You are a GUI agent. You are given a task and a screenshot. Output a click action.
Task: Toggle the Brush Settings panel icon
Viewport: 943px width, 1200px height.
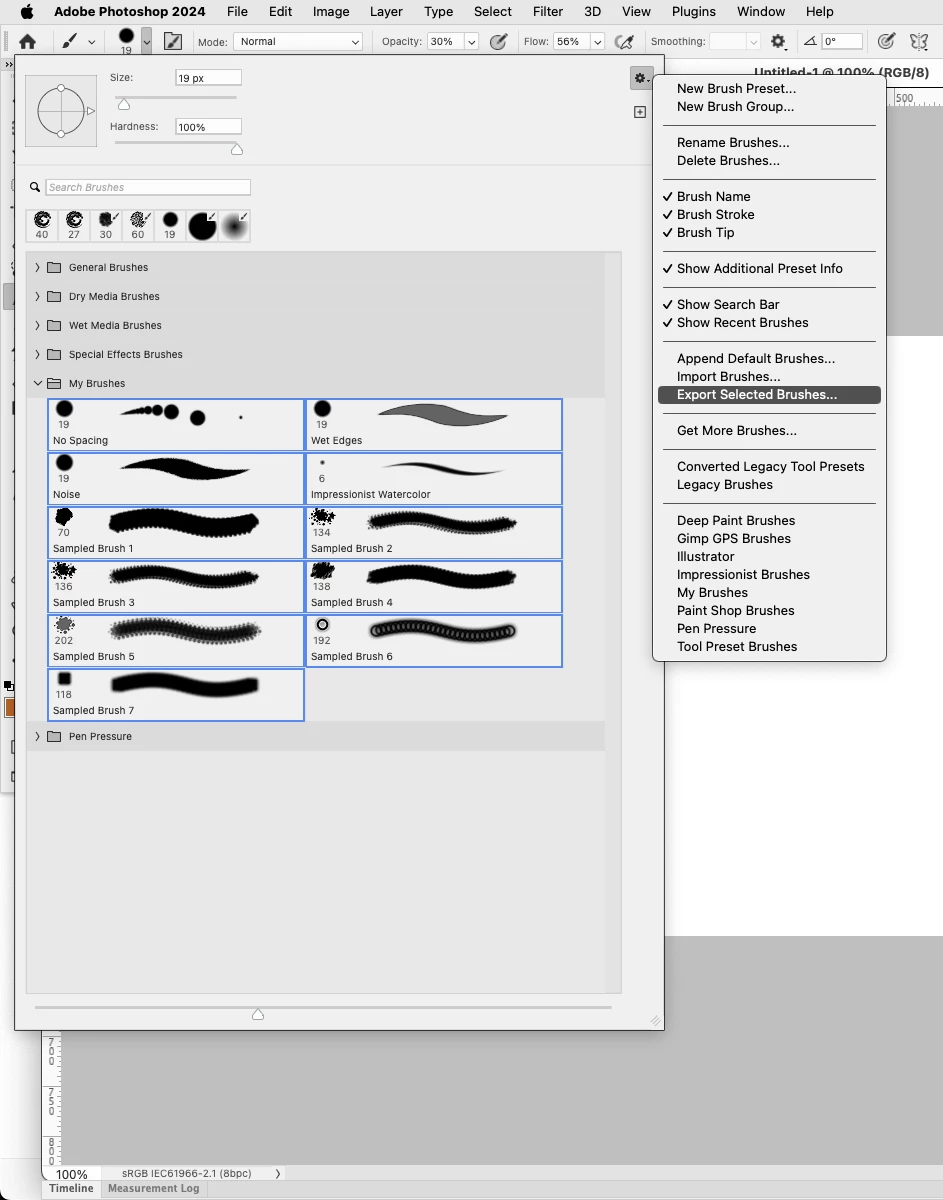point(173,42)
